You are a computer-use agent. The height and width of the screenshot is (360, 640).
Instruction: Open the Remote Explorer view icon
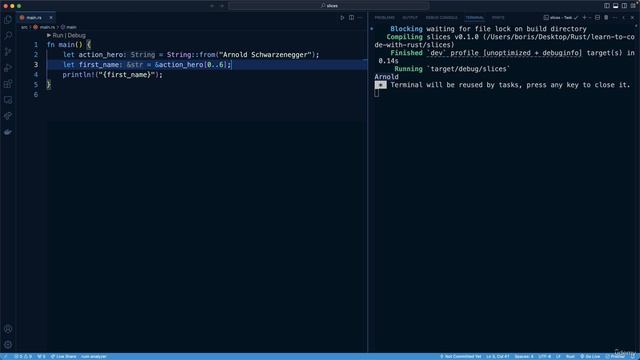(8, 100)
